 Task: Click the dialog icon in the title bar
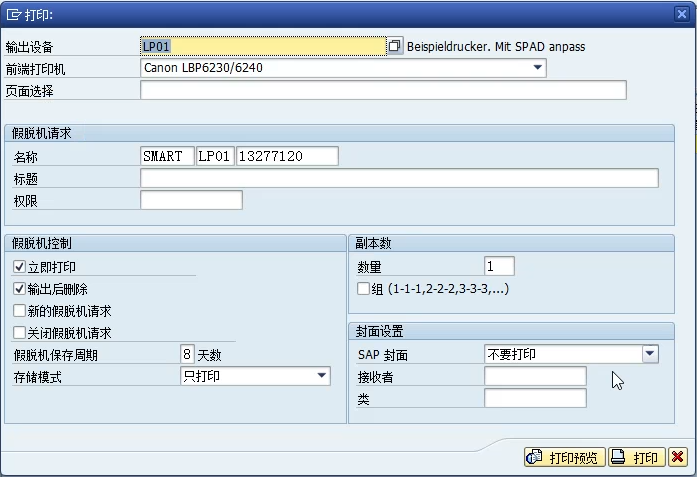point(13,14)
